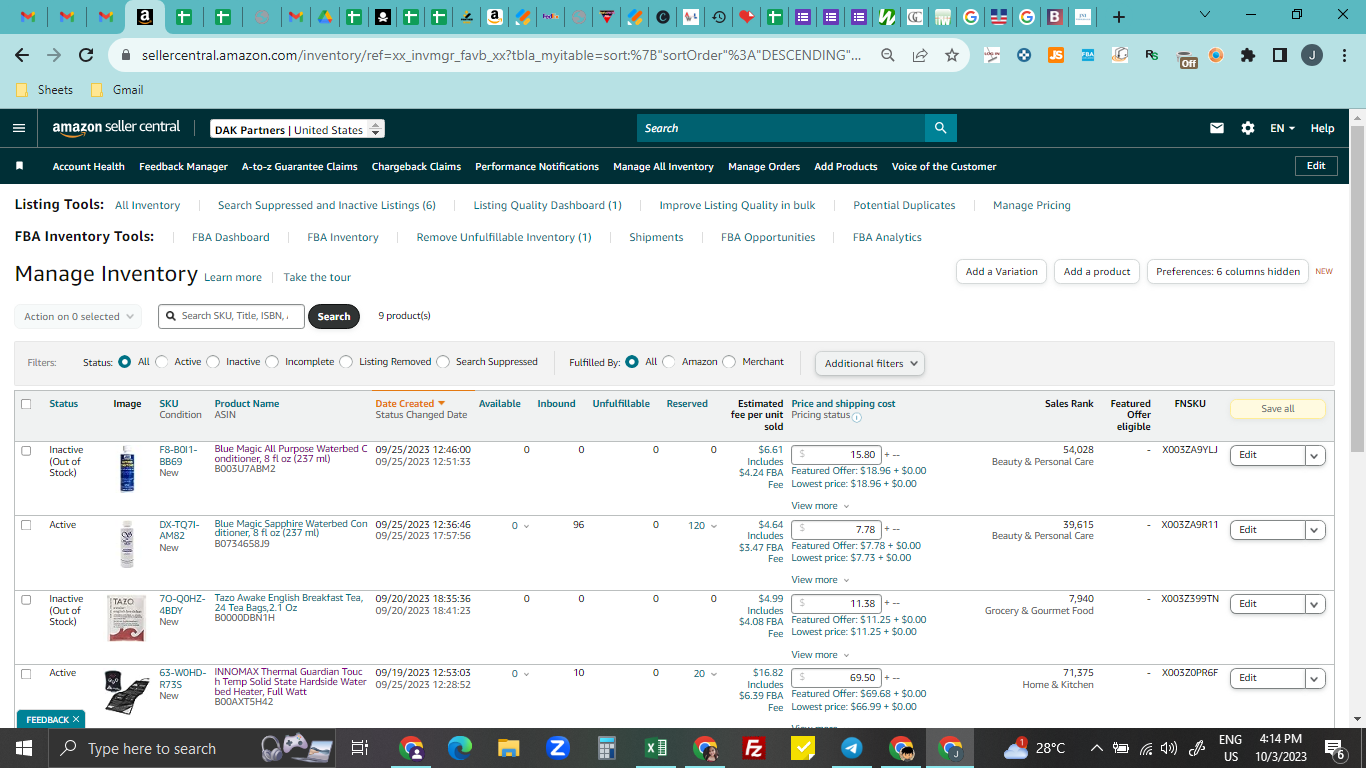Toggle the Chrome side panel
Viewport: 1366px width, 768px height.
[x=1279, y=55]
